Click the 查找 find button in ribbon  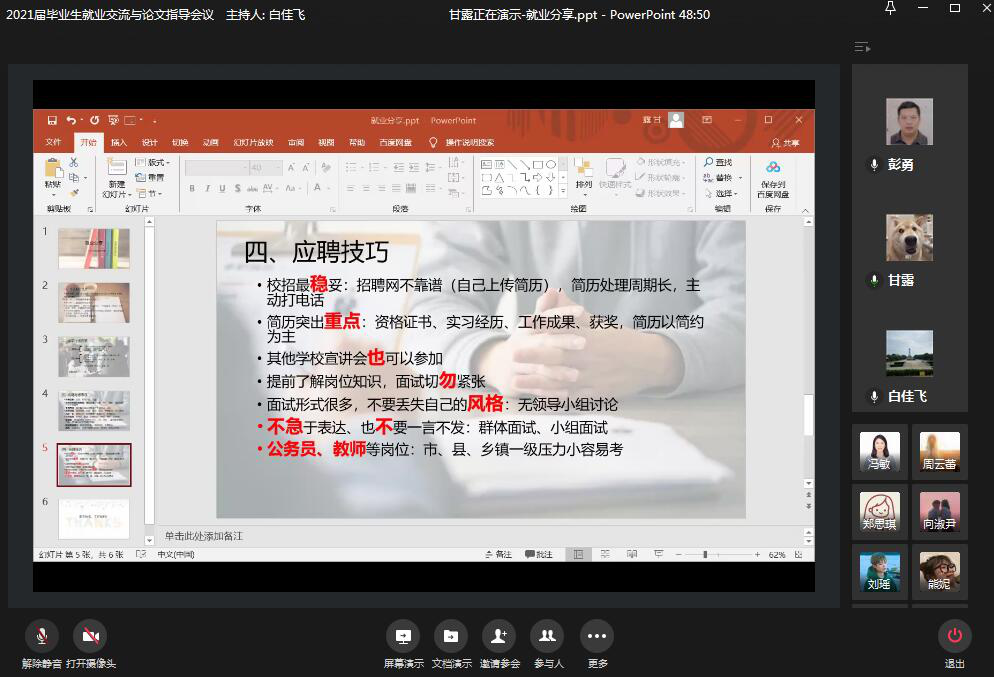coord(718,162)
